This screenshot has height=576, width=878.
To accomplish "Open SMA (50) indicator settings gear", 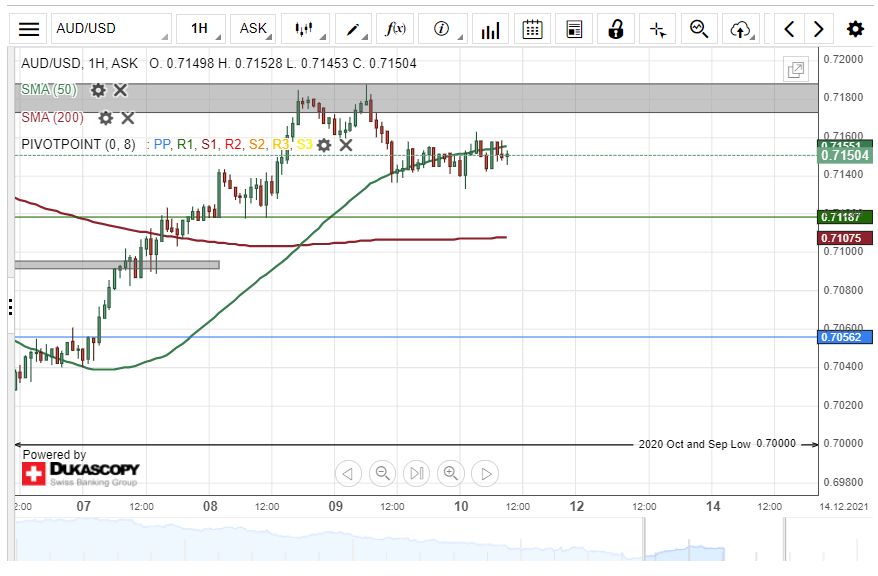I will (x=98, y=90).
